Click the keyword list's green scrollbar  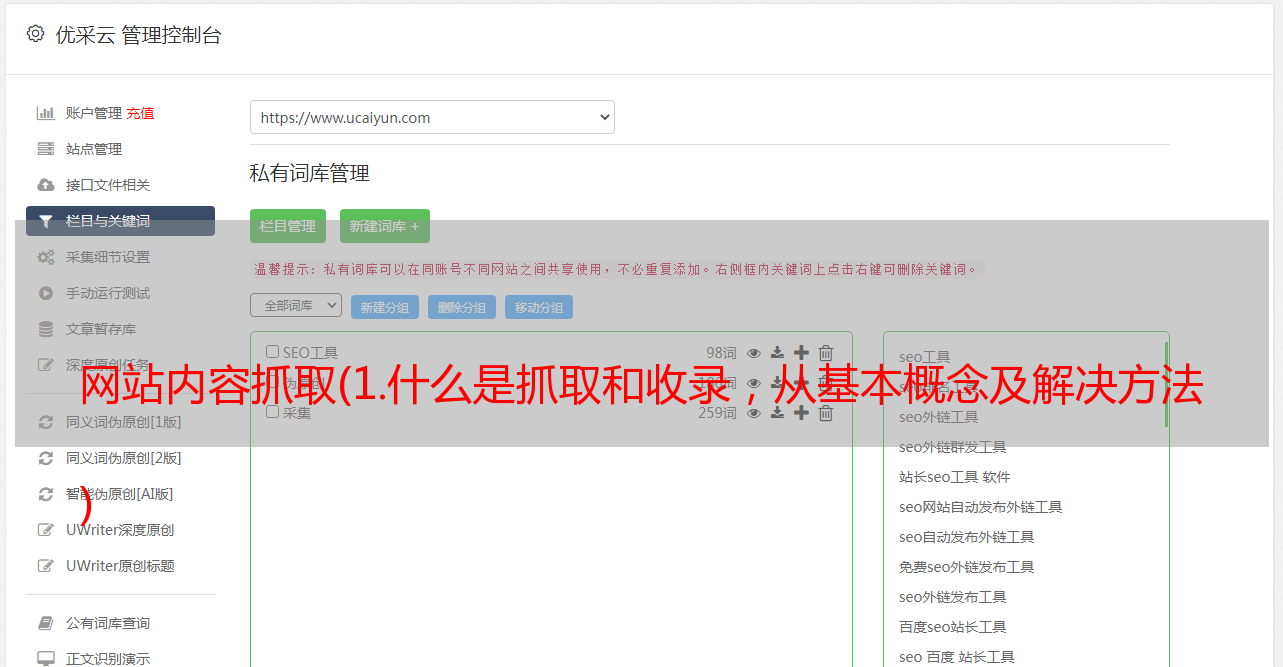click(x=1166, y=384)
